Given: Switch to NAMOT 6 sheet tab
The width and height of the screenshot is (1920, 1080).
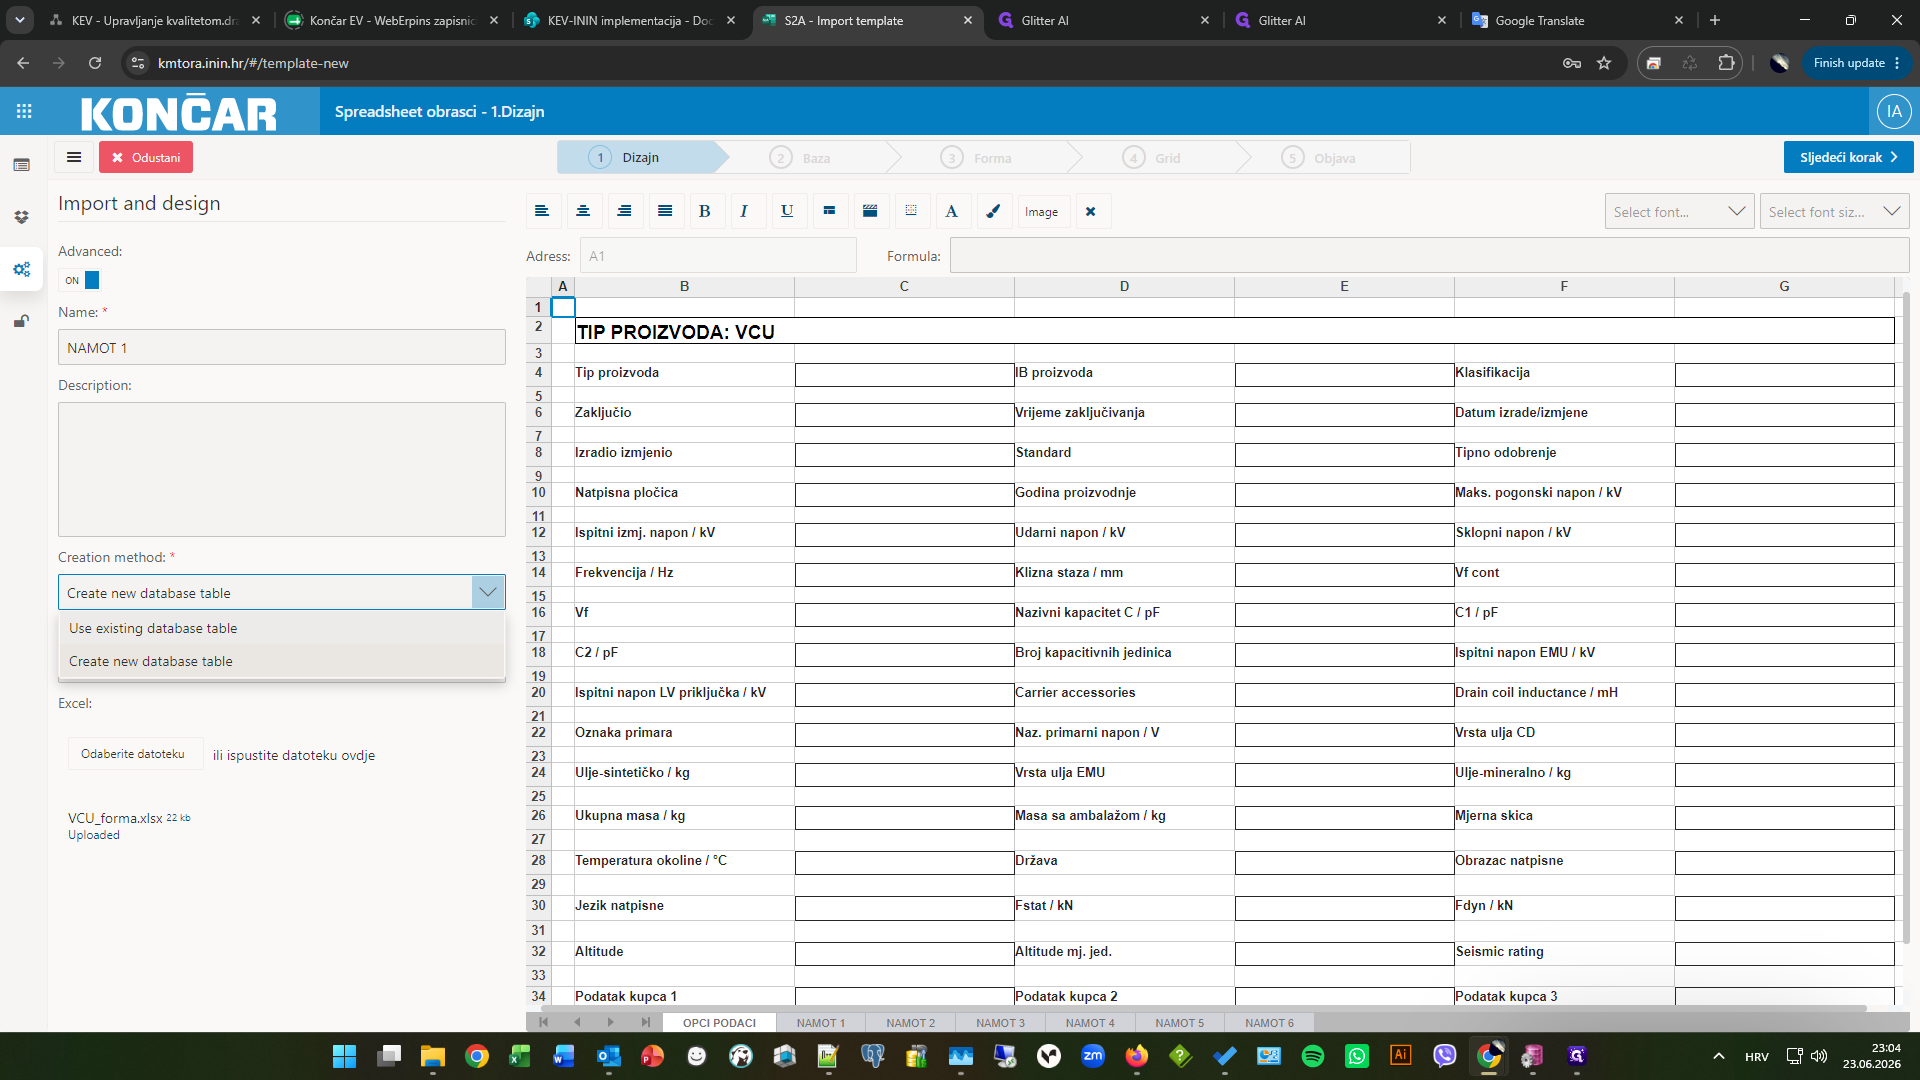Looking at the screenshot, I should tap(1270, 1023).
